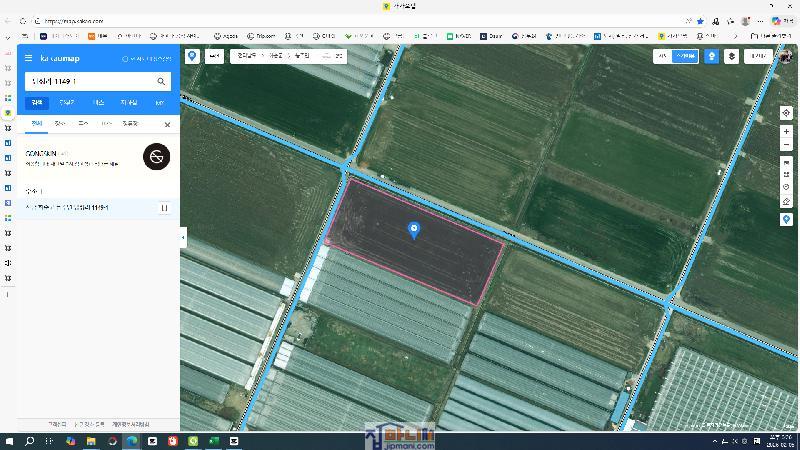
Task: Switch to the standard map mode
Action: point(662,57)
